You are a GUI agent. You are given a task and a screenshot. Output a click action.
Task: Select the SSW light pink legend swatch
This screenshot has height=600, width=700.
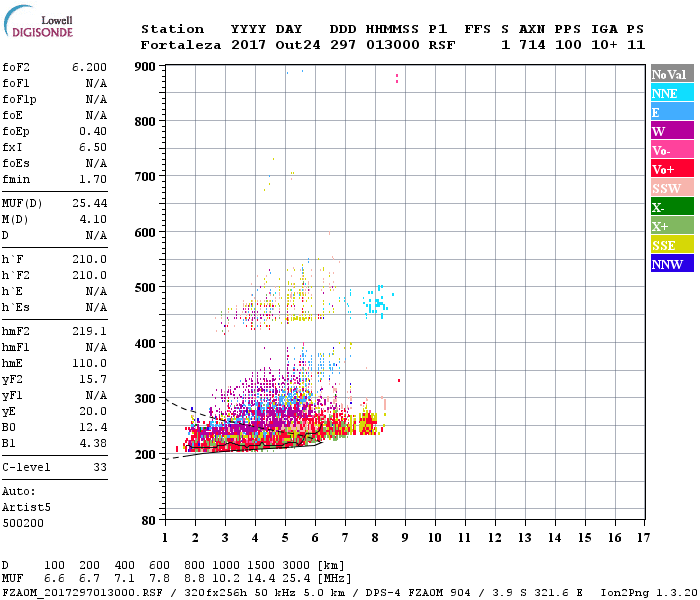[672, 188]
